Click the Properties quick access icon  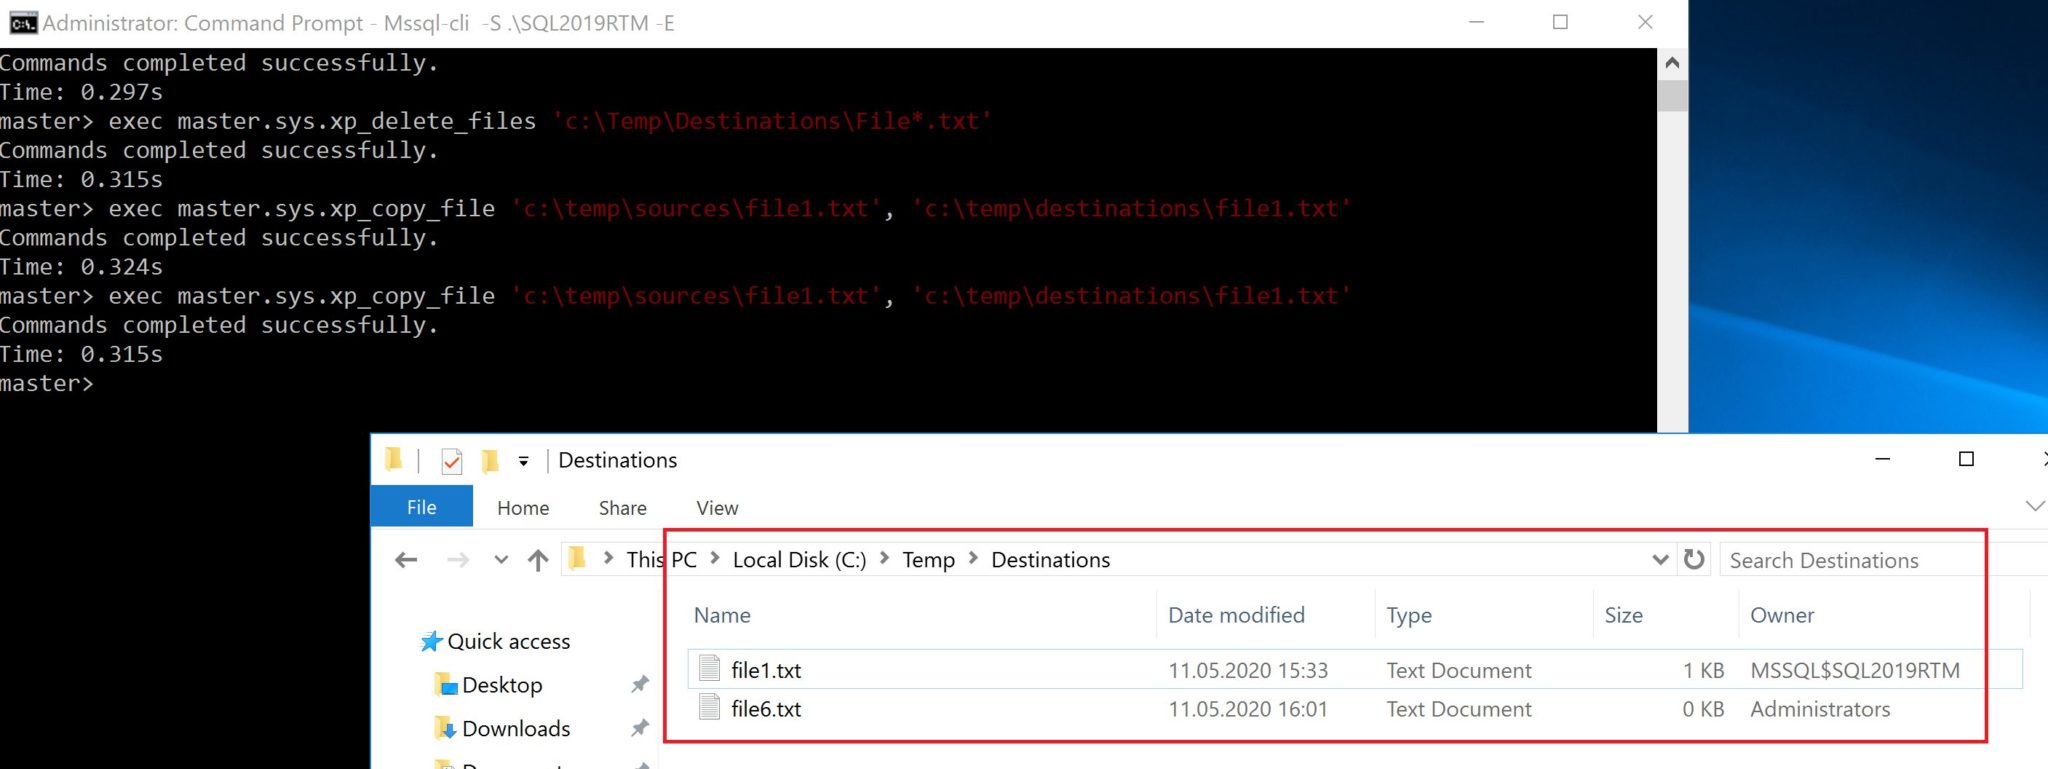(x=452, y=461)
